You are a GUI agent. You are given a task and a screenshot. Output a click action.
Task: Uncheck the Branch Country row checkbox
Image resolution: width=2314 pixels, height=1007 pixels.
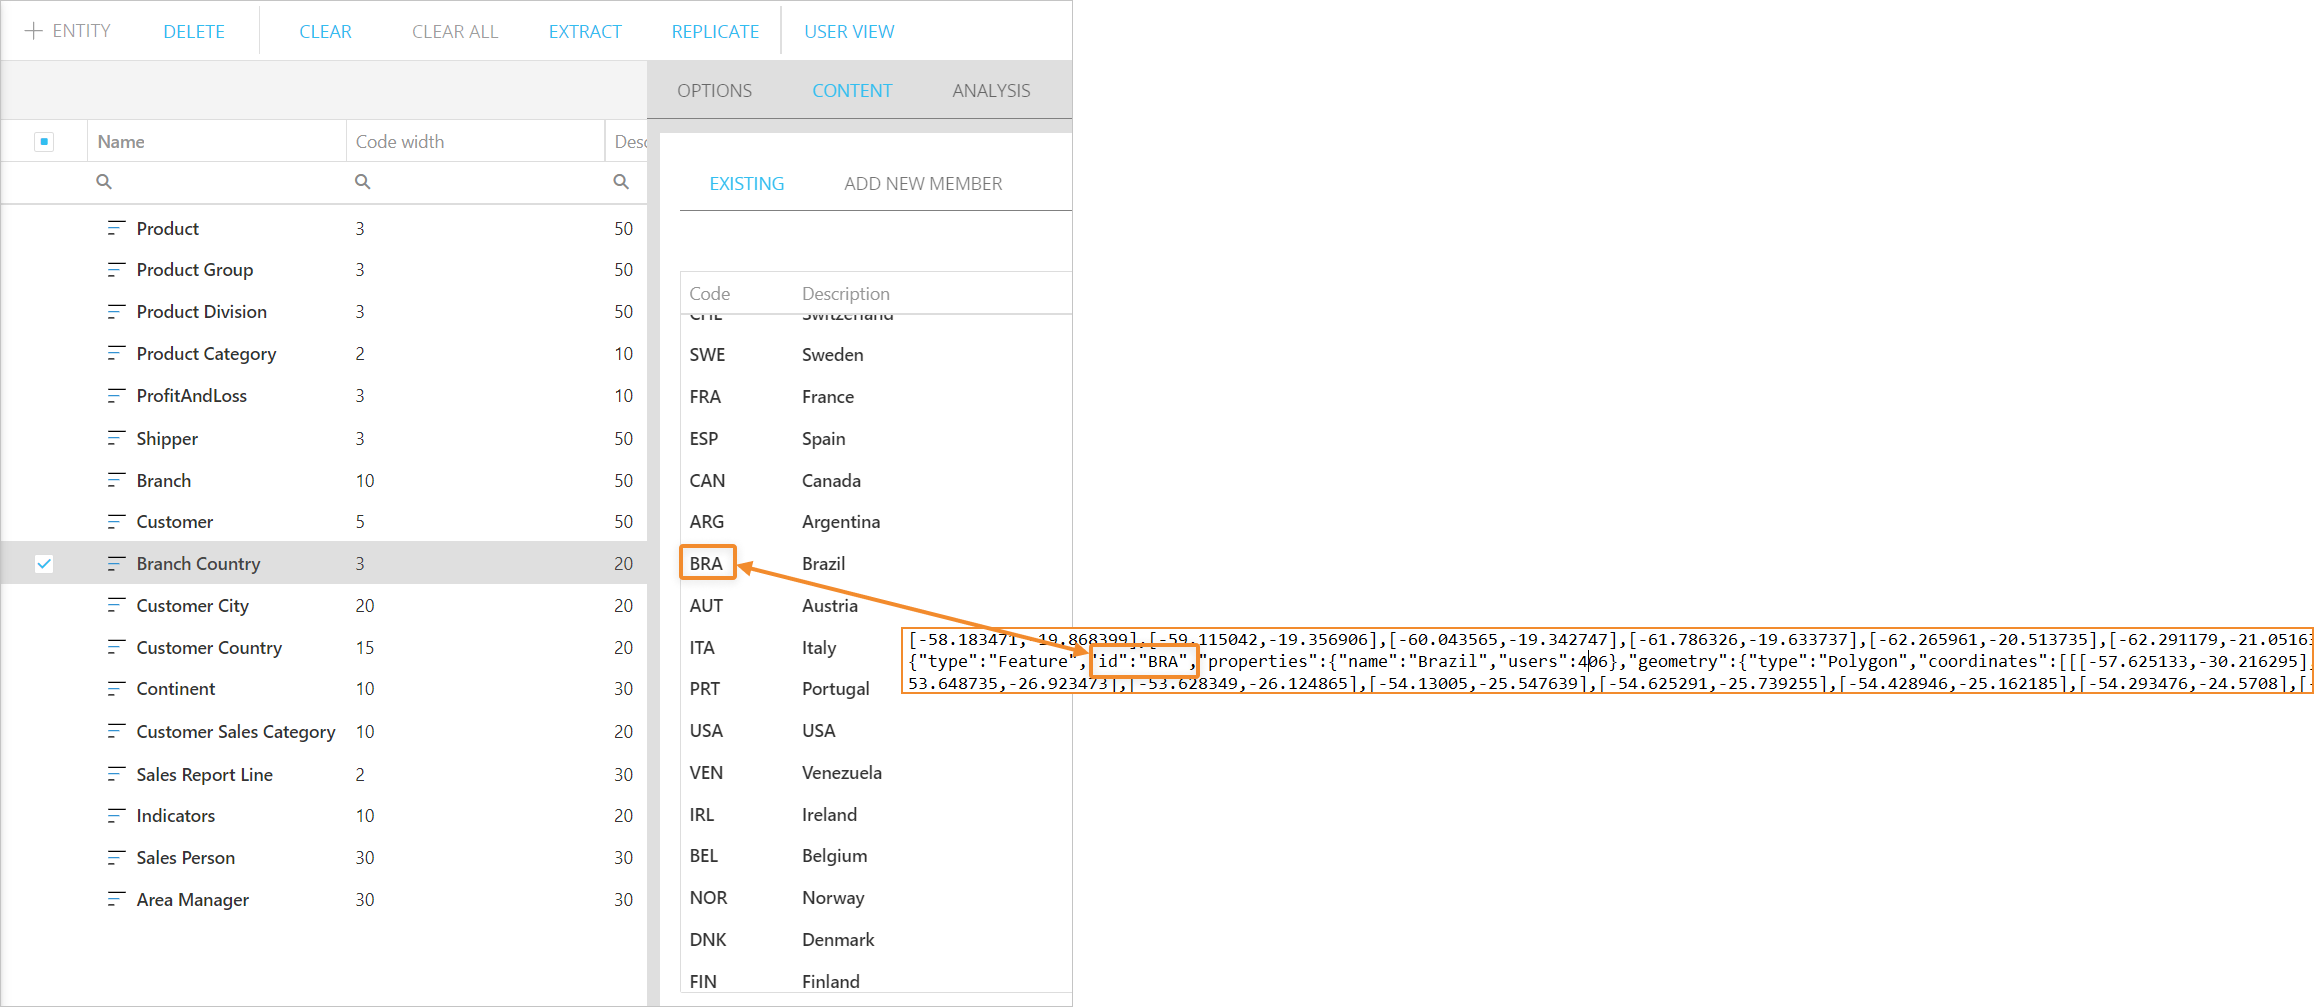44,564
